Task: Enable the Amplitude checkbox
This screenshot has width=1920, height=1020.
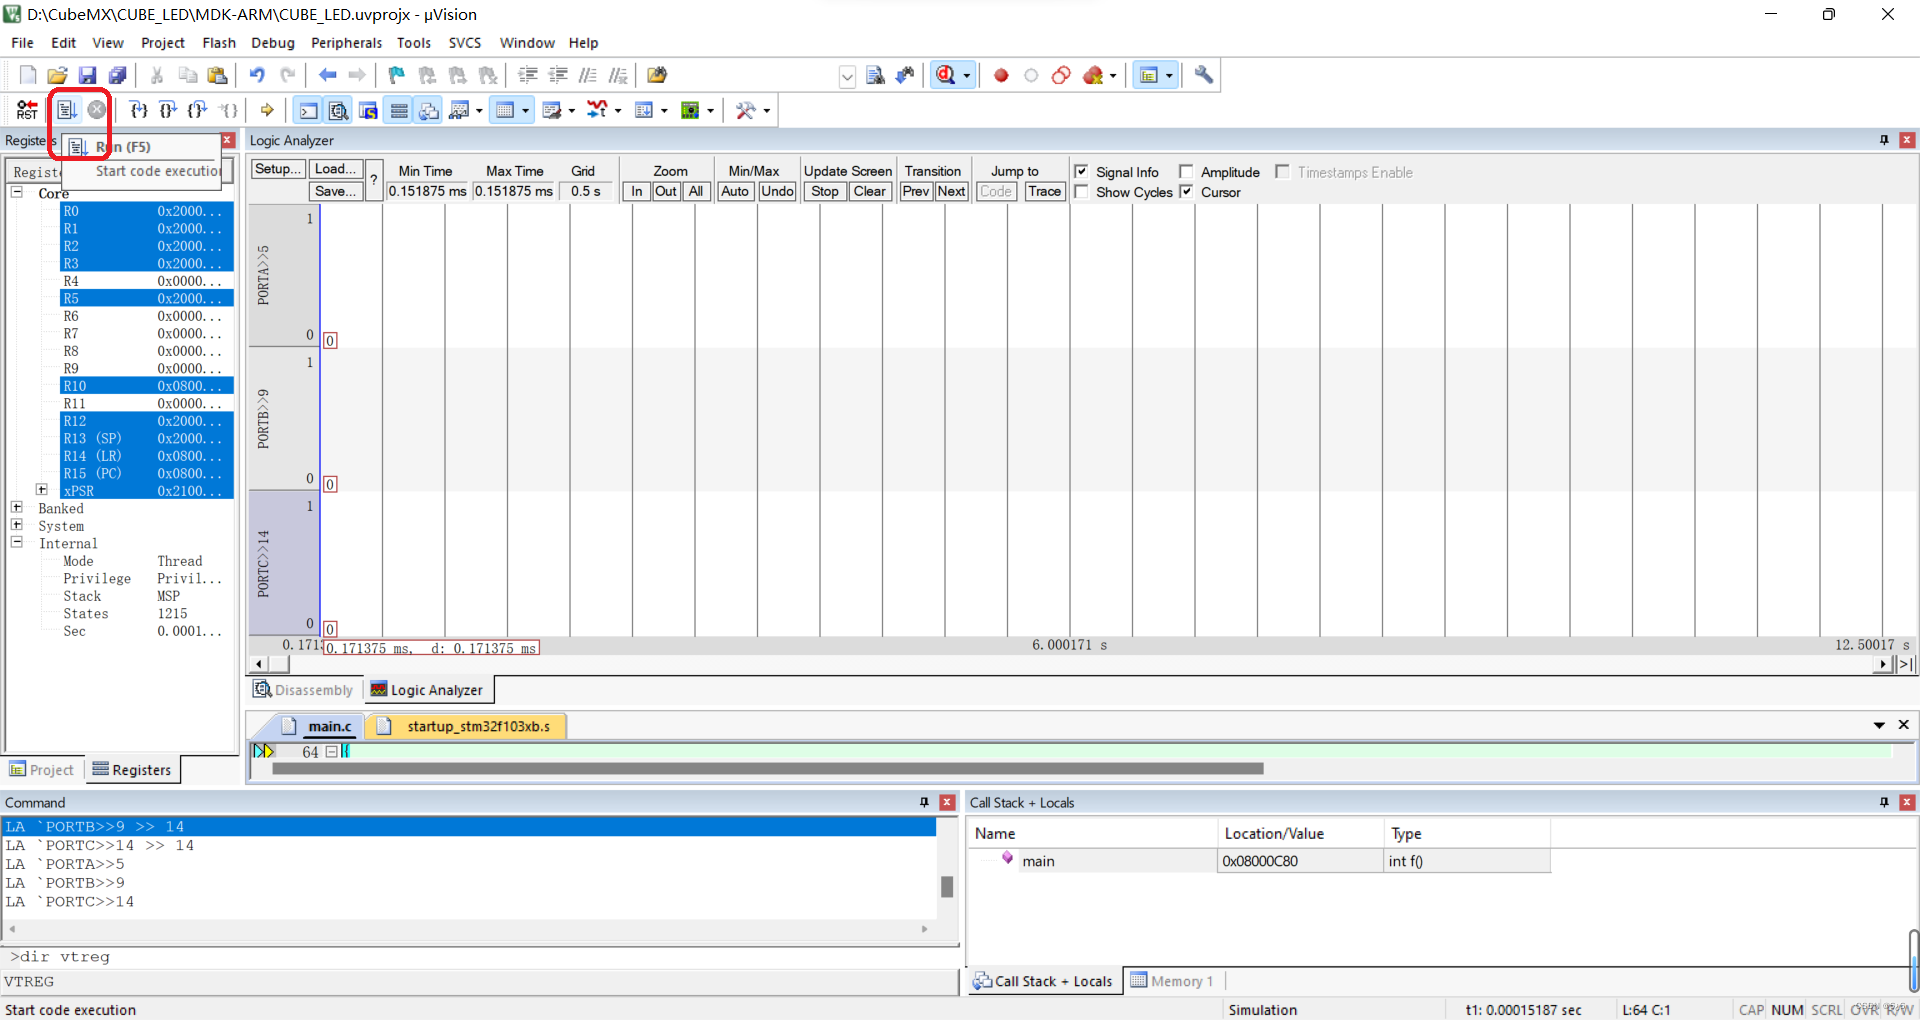Action: click(1186, 171)
